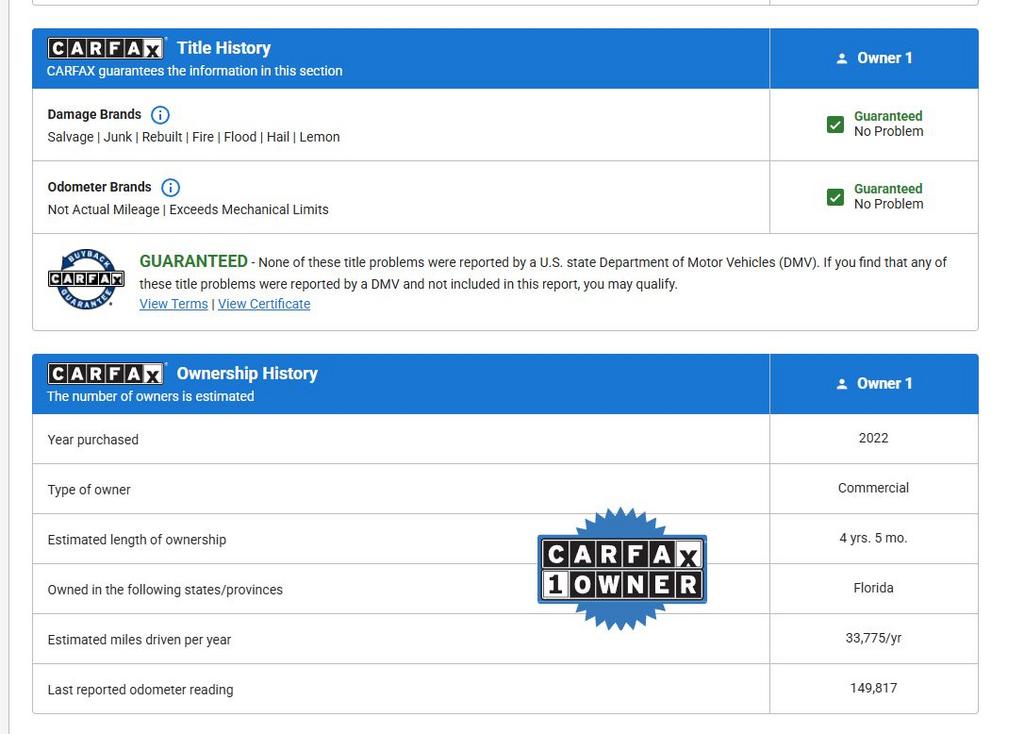Click the Florida value

[873, 588]
